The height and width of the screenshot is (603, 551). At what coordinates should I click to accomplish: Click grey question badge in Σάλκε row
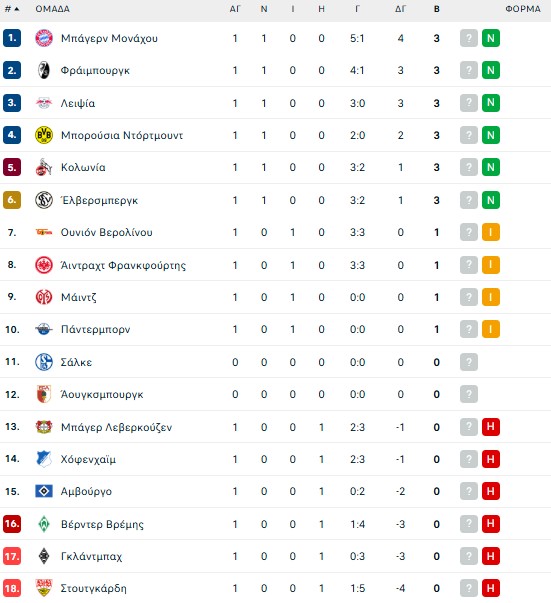pyautogui.click(x=469, y=362)
